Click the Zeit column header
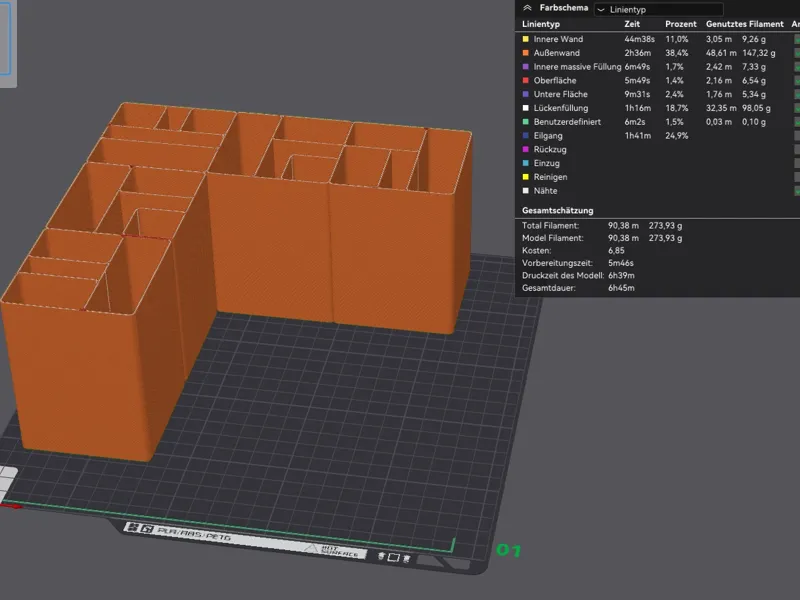This screenshot has width=800, height=600. 632,24
